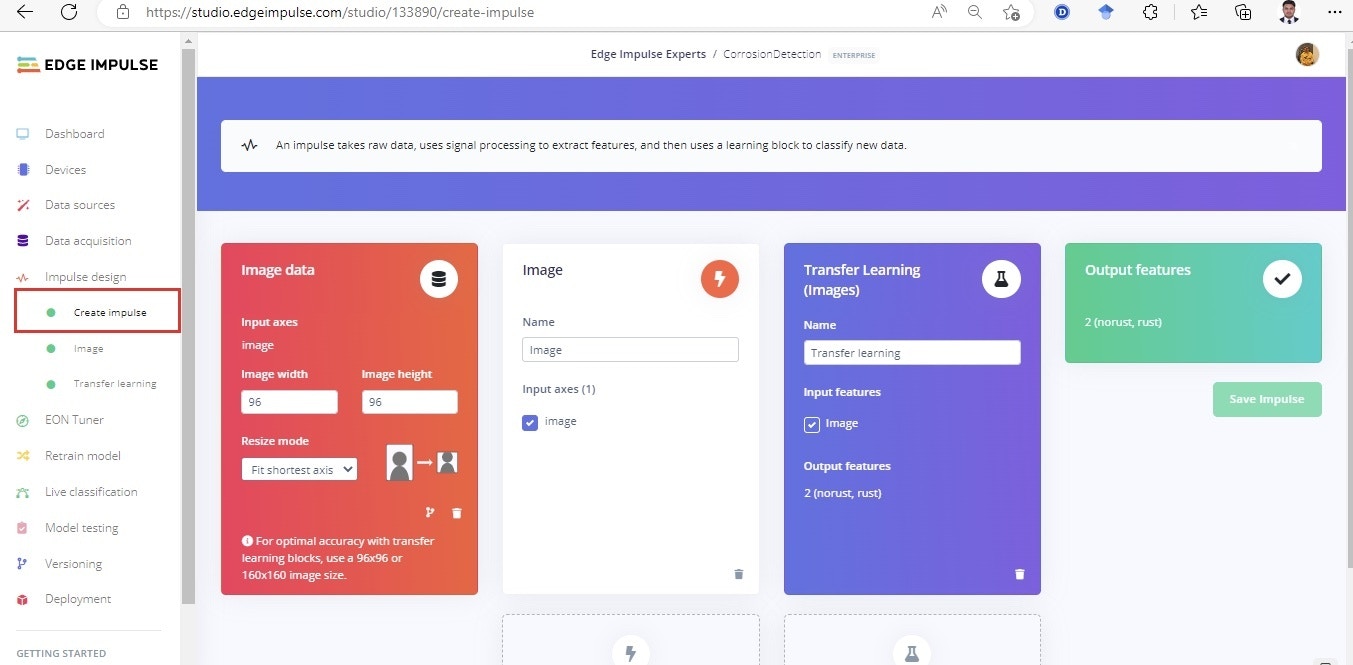
Task: Open Transfer learning sub-item in sidebar
Action: coord(115,384)
